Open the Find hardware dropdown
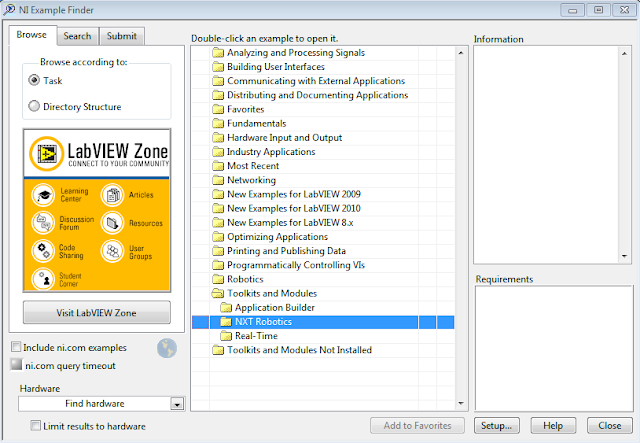 pos(177,404)
